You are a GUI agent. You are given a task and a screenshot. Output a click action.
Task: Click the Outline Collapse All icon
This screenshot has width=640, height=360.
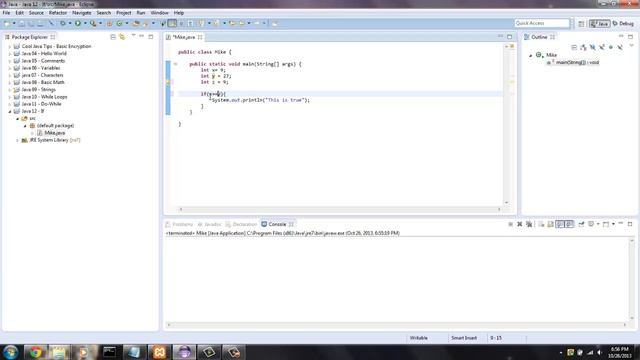[x=574, y=47]
